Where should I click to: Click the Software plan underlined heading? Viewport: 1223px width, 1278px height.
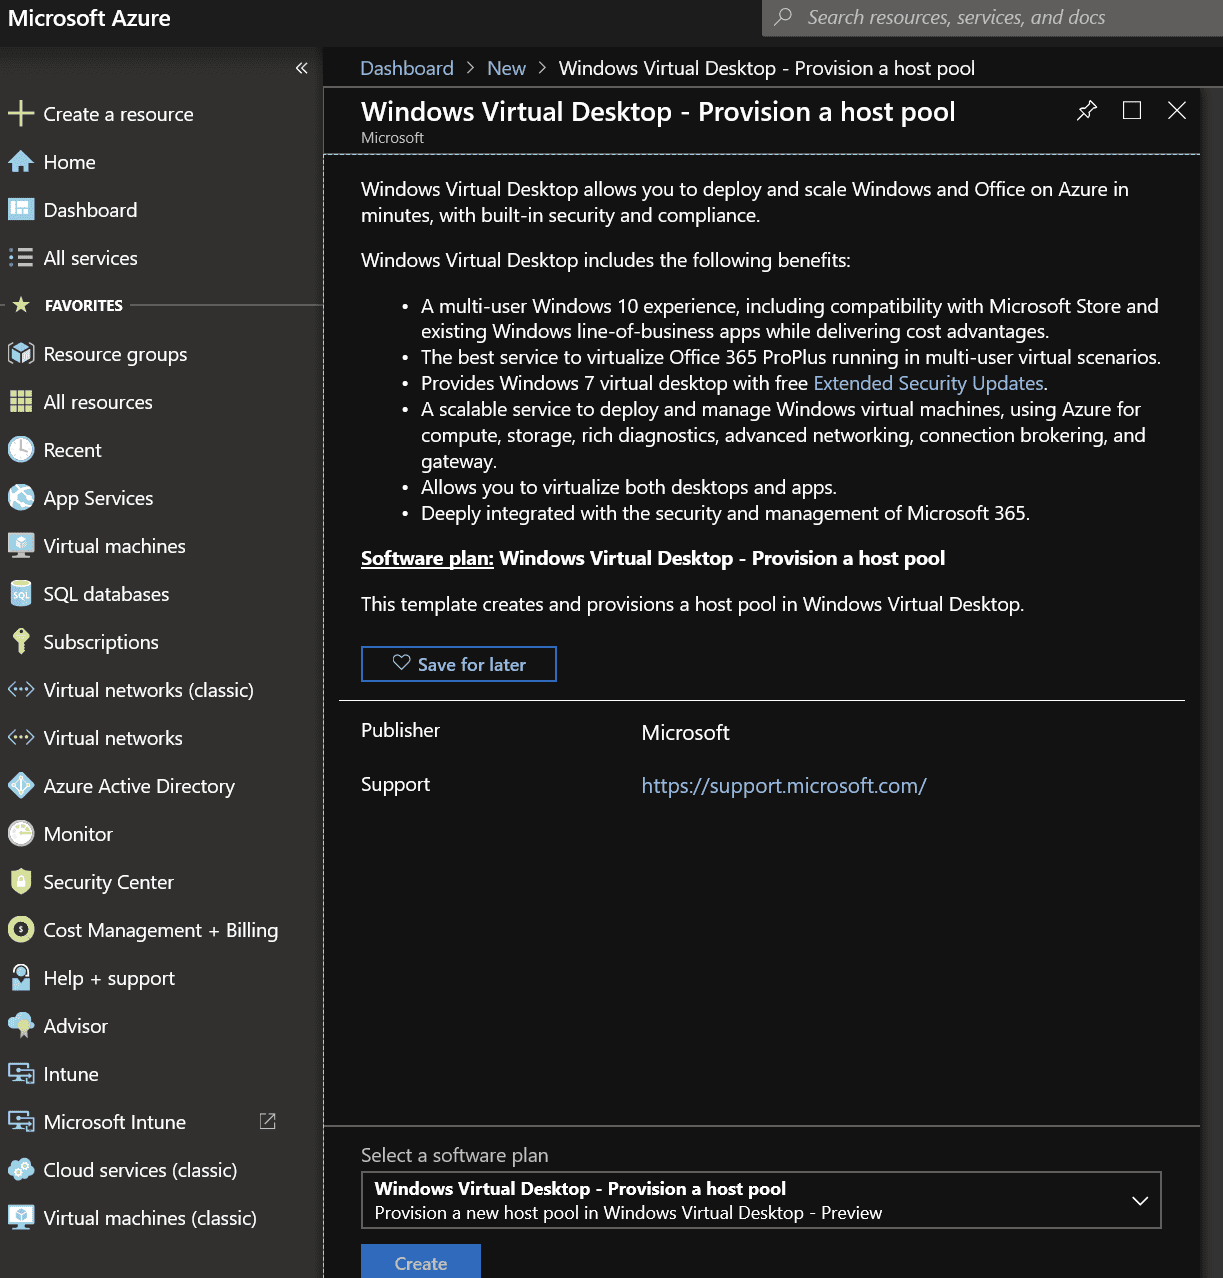click(427, 558)
